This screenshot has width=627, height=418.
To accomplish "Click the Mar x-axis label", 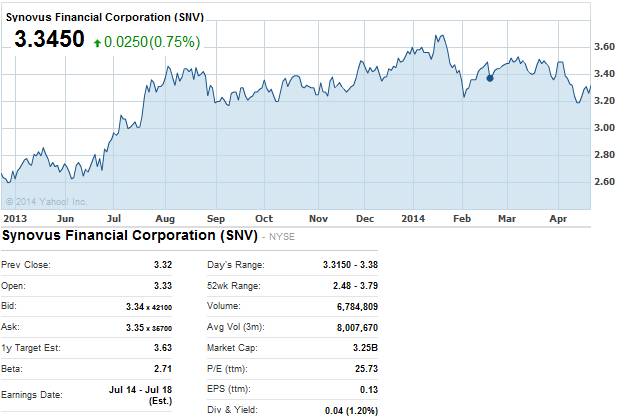I will [x=507, y=218].
